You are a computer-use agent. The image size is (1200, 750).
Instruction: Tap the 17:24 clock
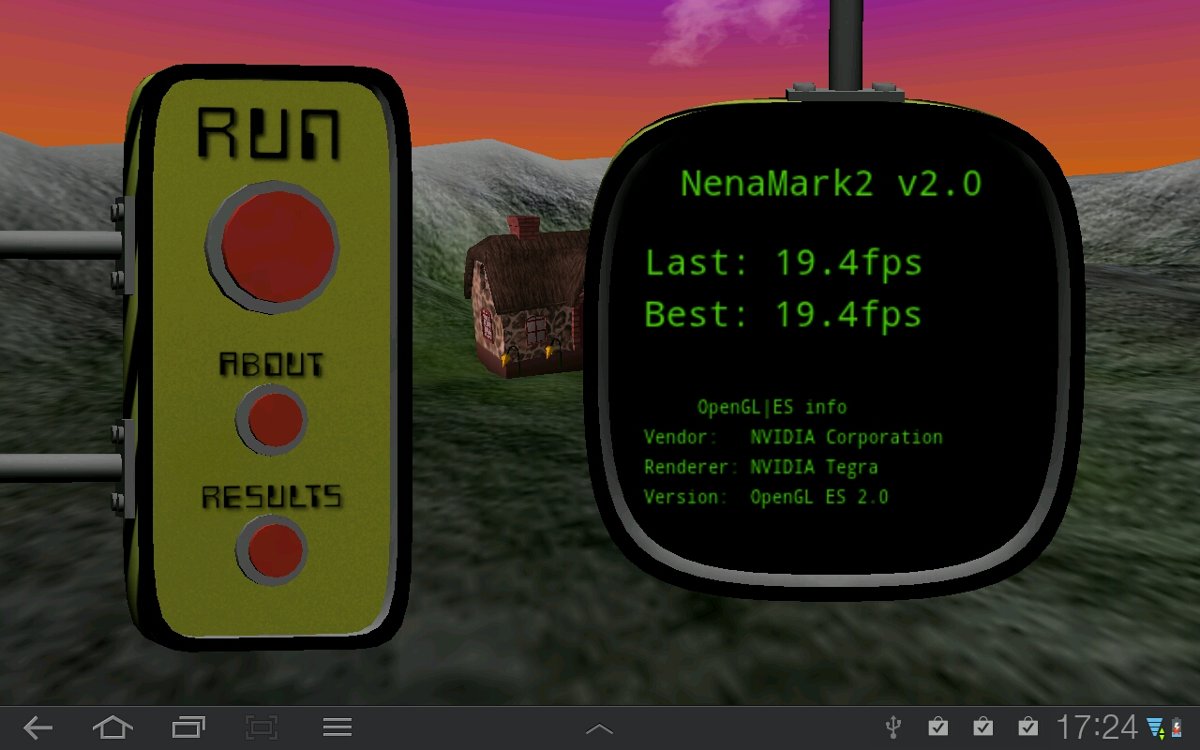[x=1097, y=727]
